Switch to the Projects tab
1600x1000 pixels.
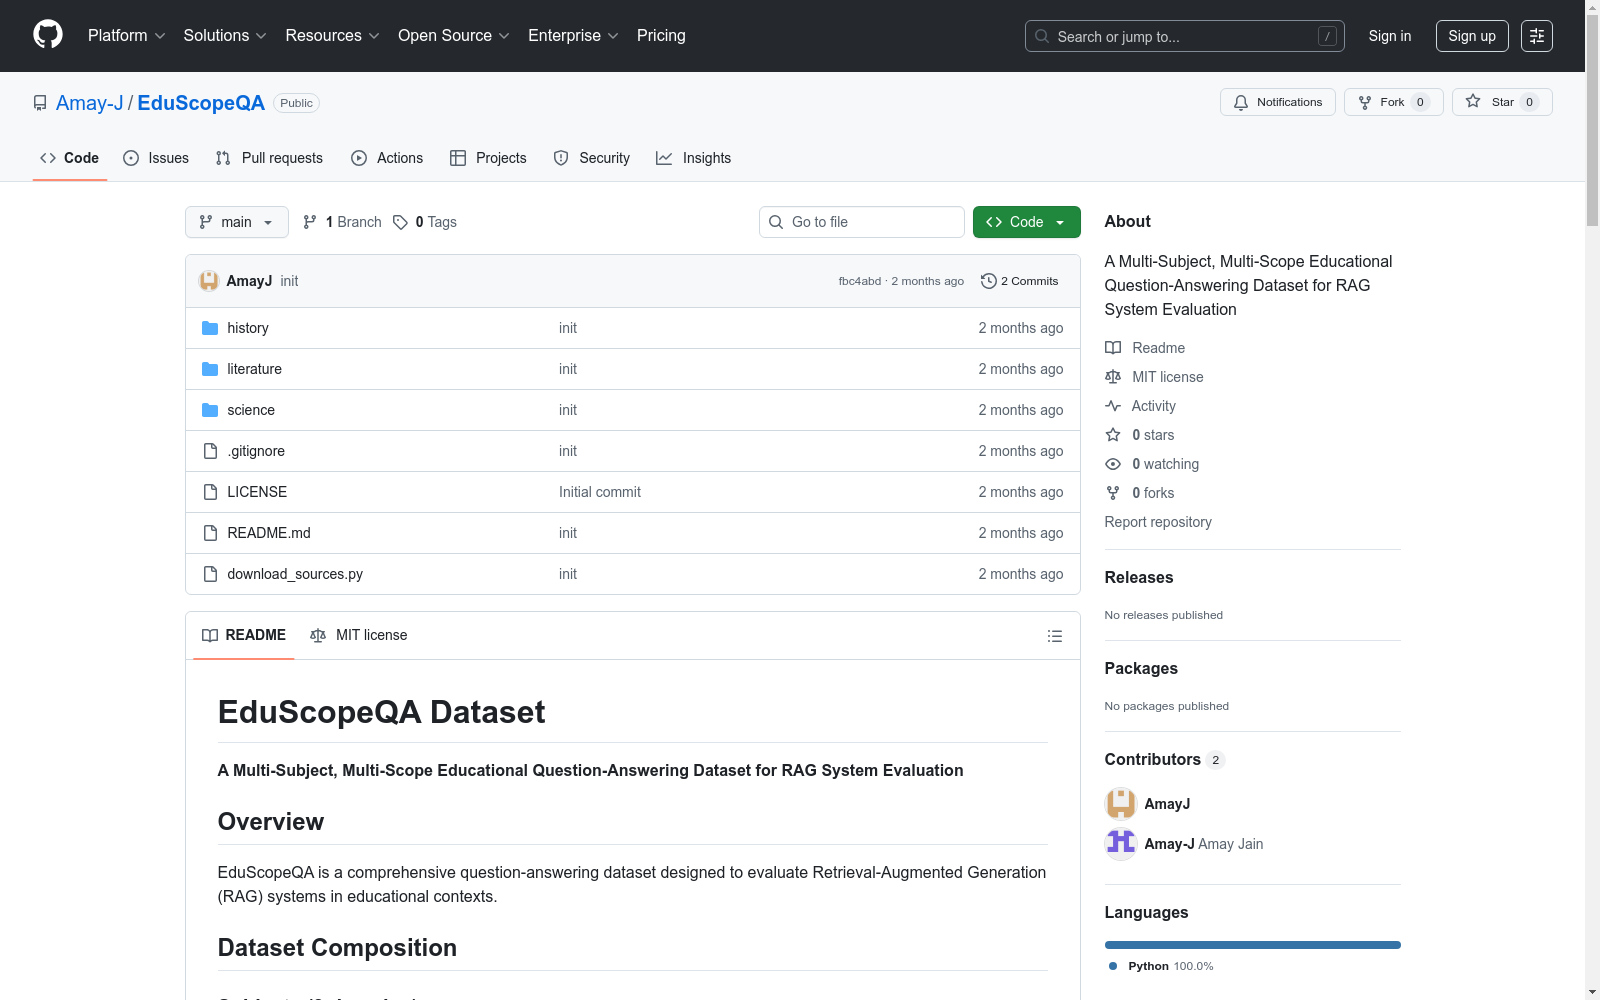[488, 158]
